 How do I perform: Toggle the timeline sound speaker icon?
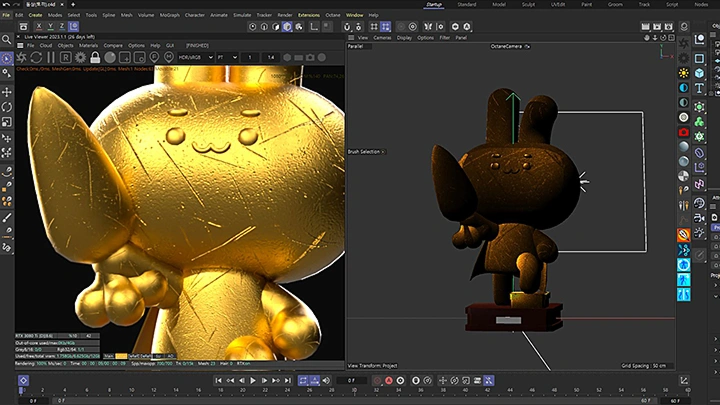pyautogui.click(x=326, y=380)
